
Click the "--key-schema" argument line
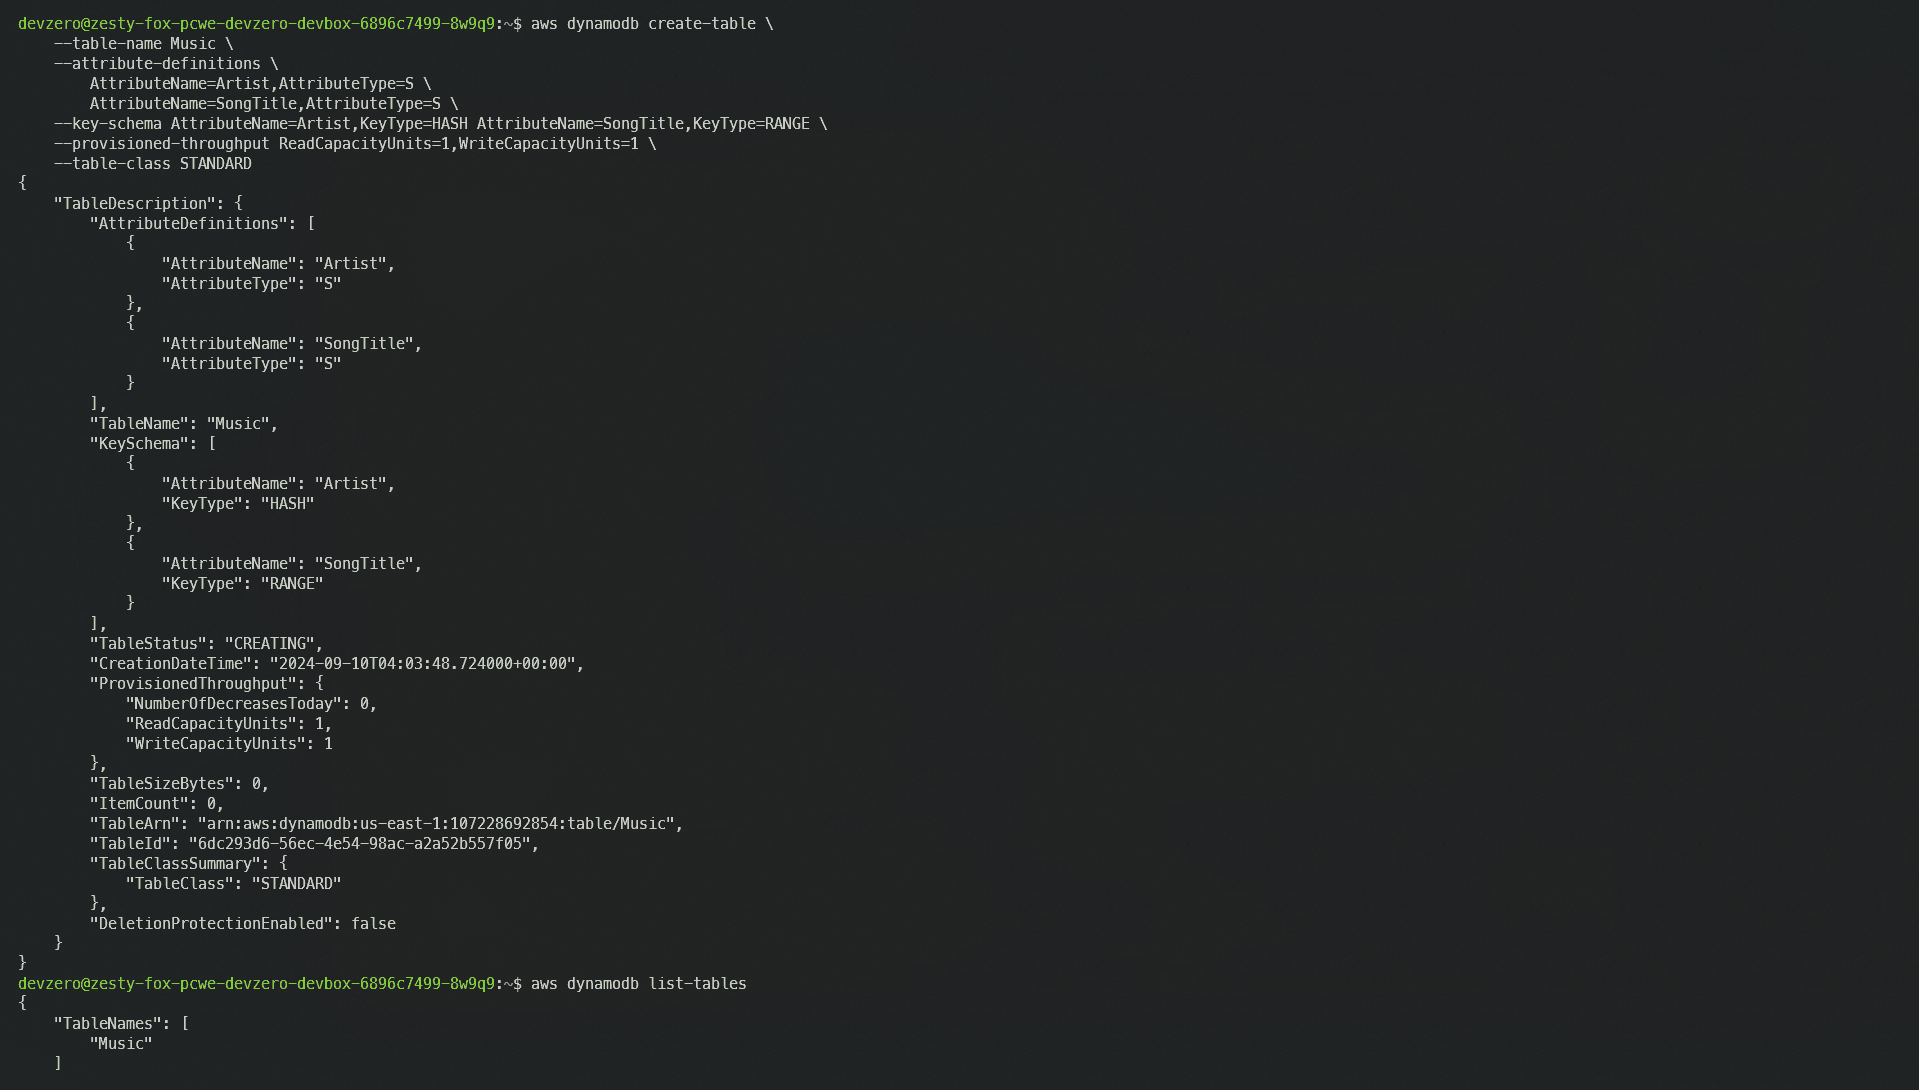click(x=440, y=124)
